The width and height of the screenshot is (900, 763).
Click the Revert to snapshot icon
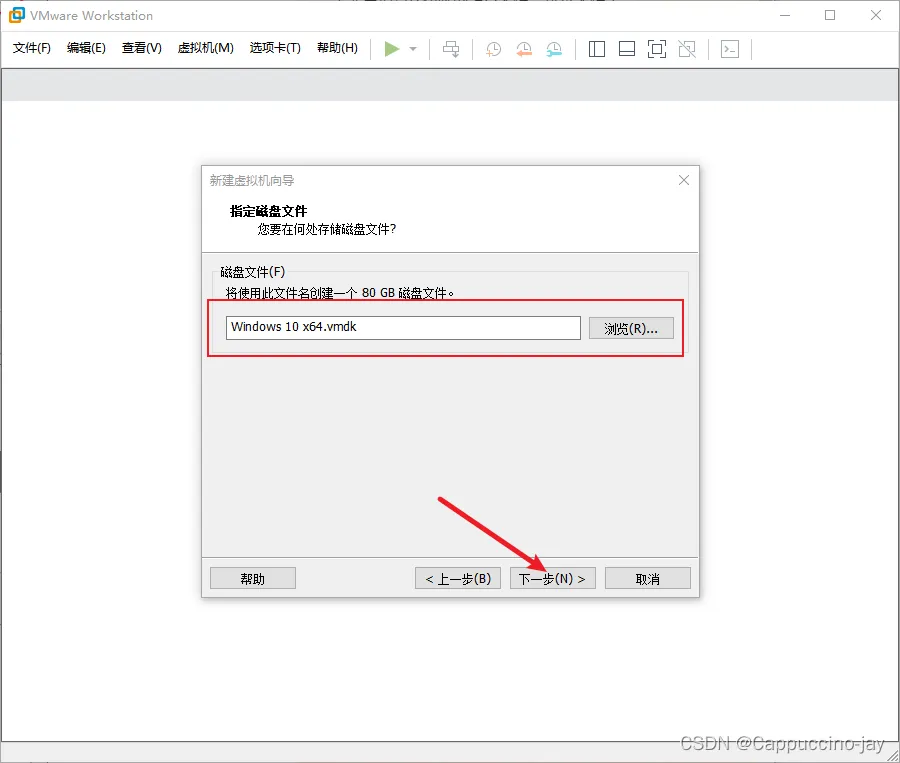(523, 49)
